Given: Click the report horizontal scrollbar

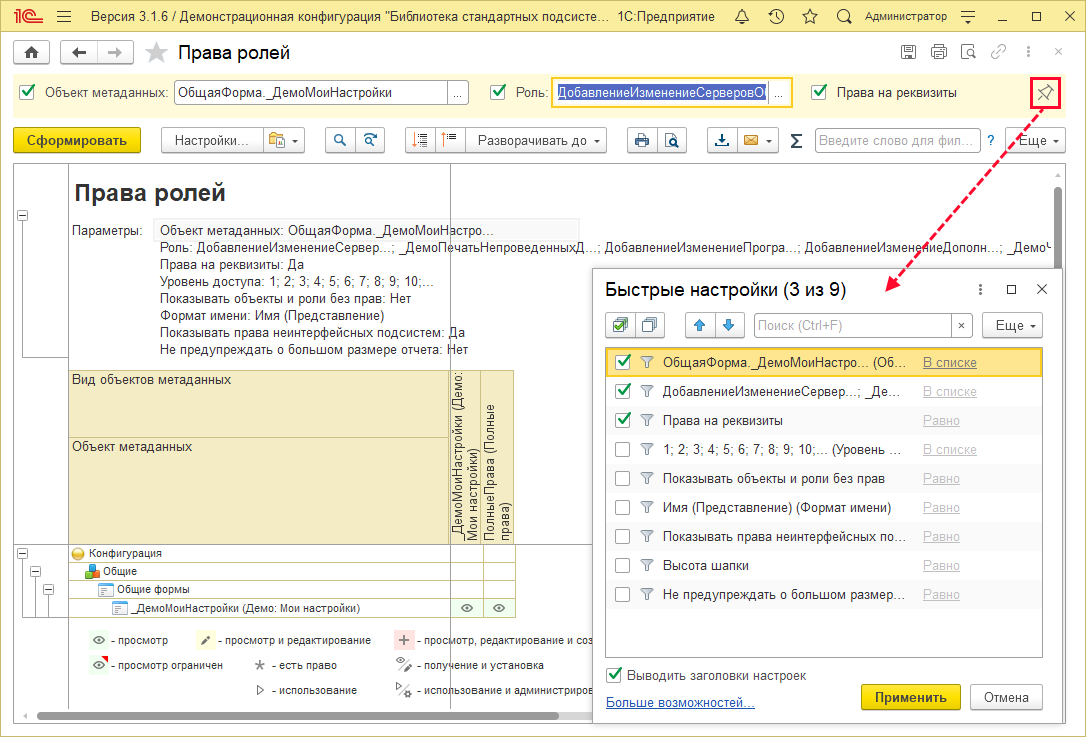Looking at the screenshot, I should coord(298,716).
